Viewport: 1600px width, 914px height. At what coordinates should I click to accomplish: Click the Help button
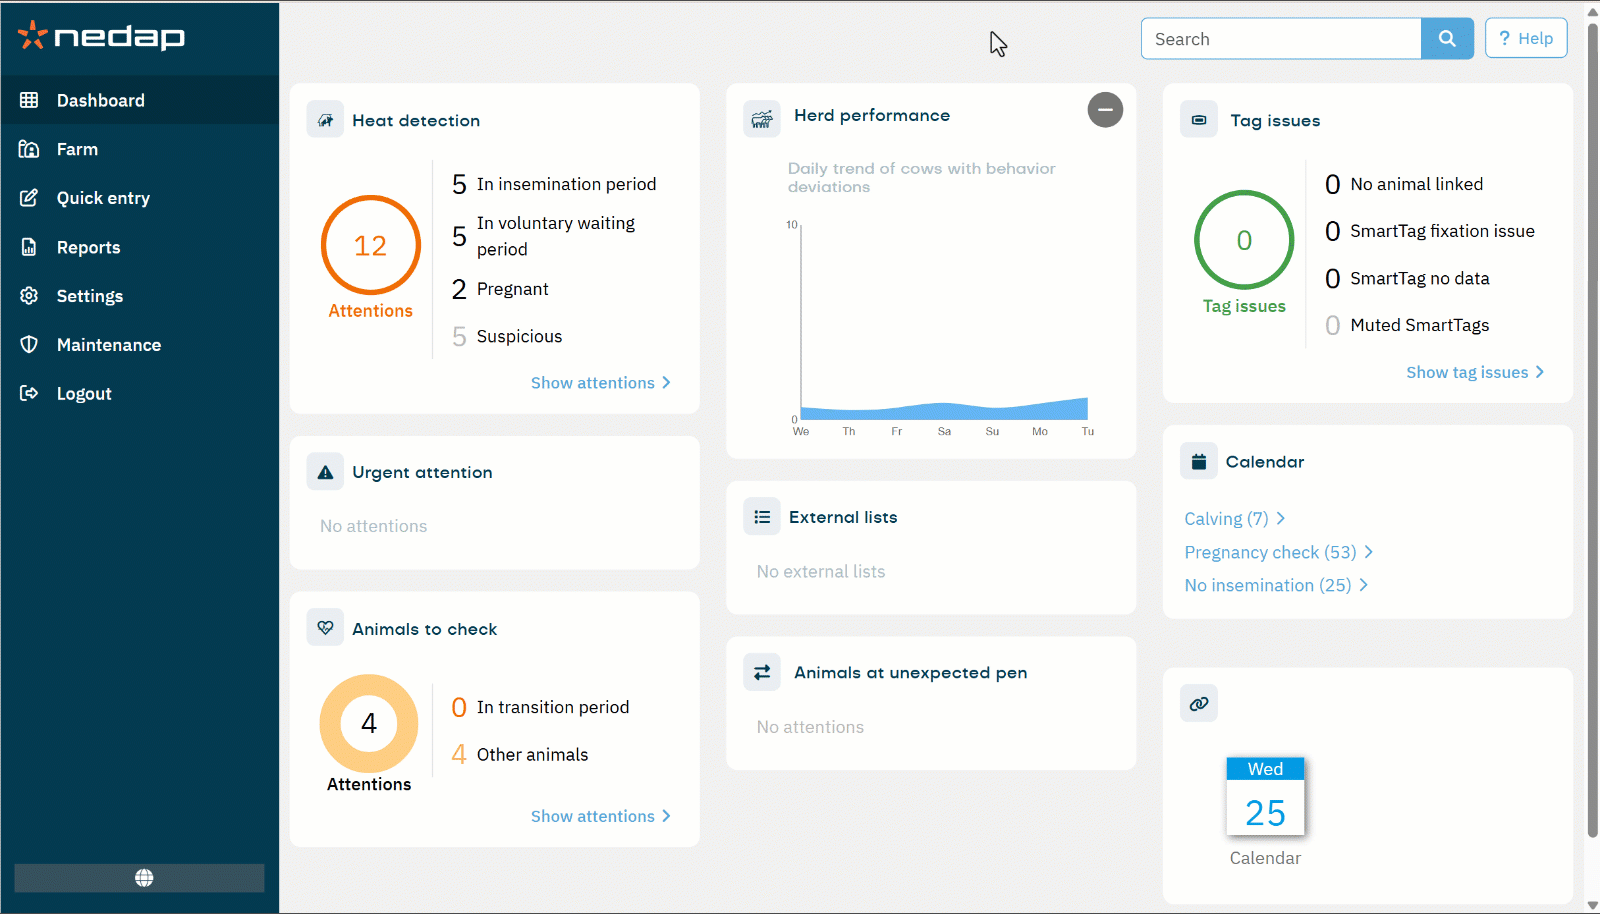pyautogui.click(x=1526, y=39)
